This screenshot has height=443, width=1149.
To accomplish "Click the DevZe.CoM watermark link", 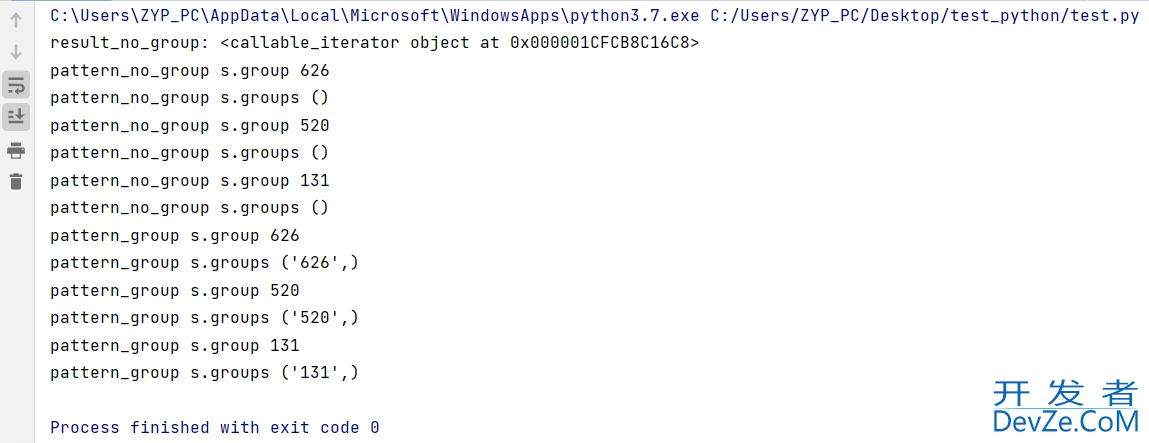I will pos(1066,422).
